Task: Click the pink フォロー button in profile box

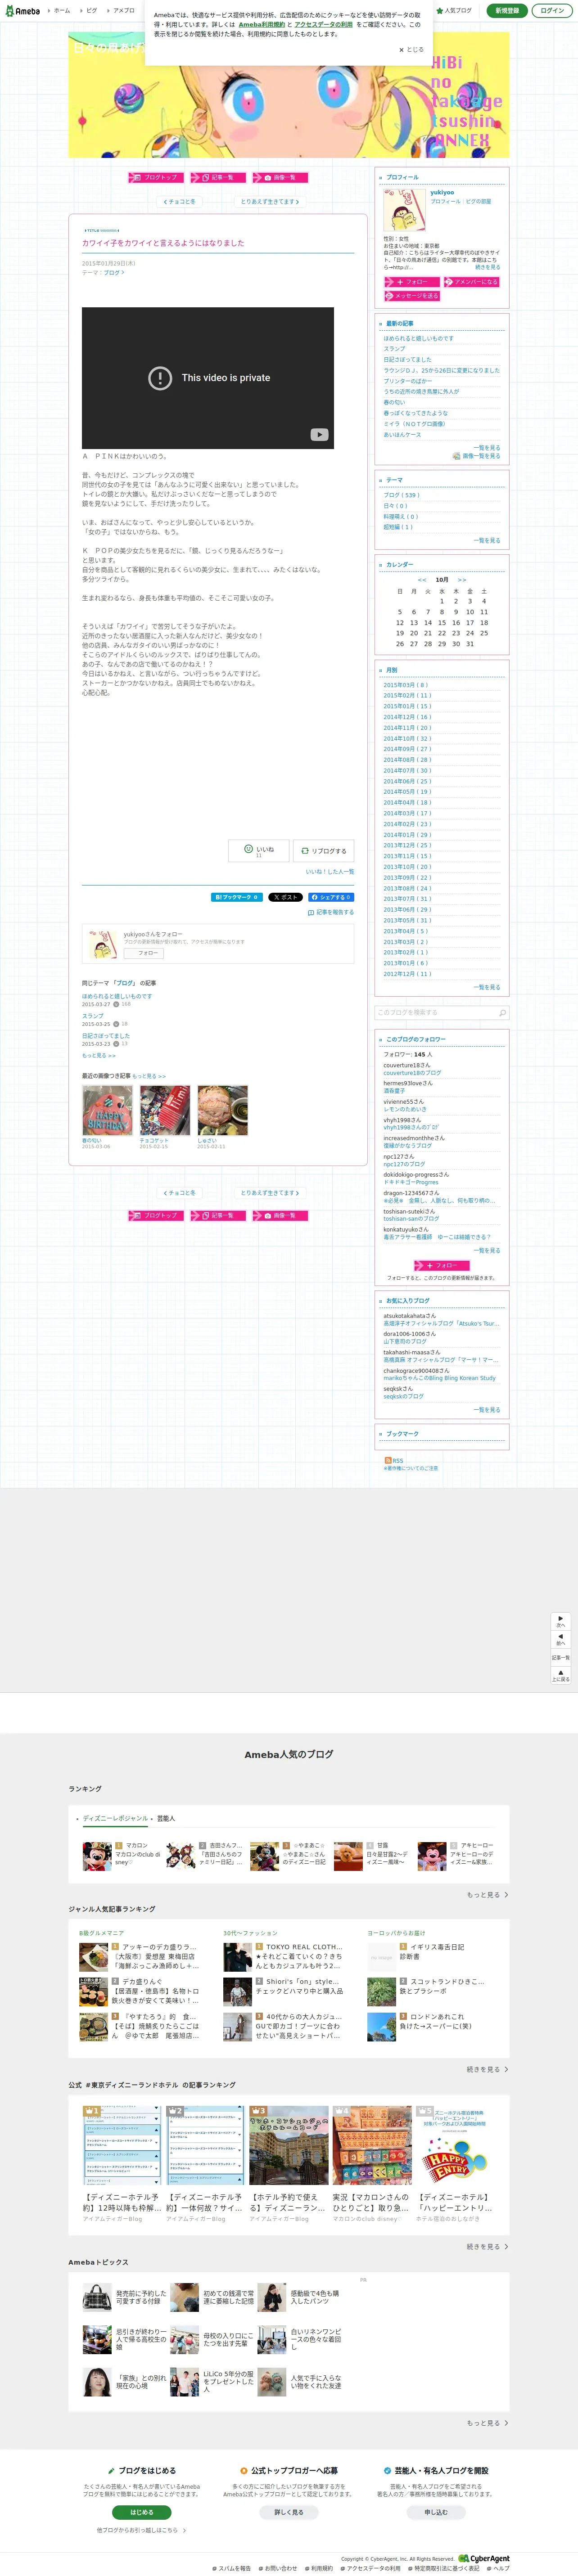Action: (x=411, y=282)
